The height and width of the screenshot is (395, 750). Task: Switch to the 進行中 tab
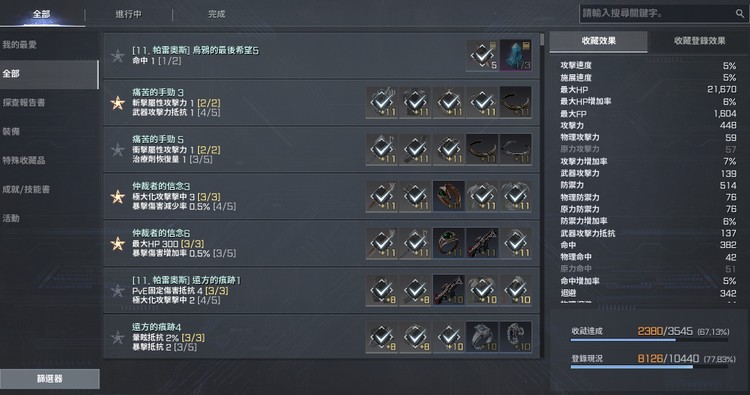(x=128, y=14)
